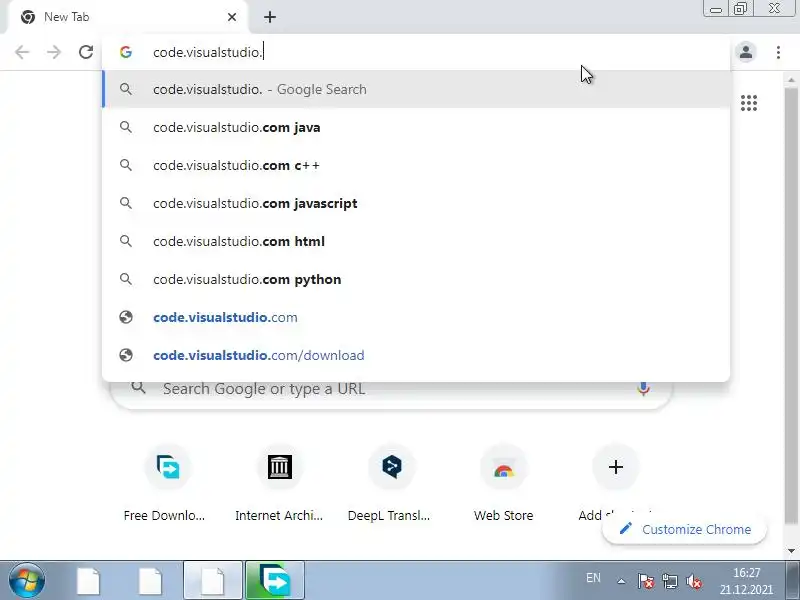800x600 pixels.
Task: Open the Google apps grid
Action: click(748, 103)
